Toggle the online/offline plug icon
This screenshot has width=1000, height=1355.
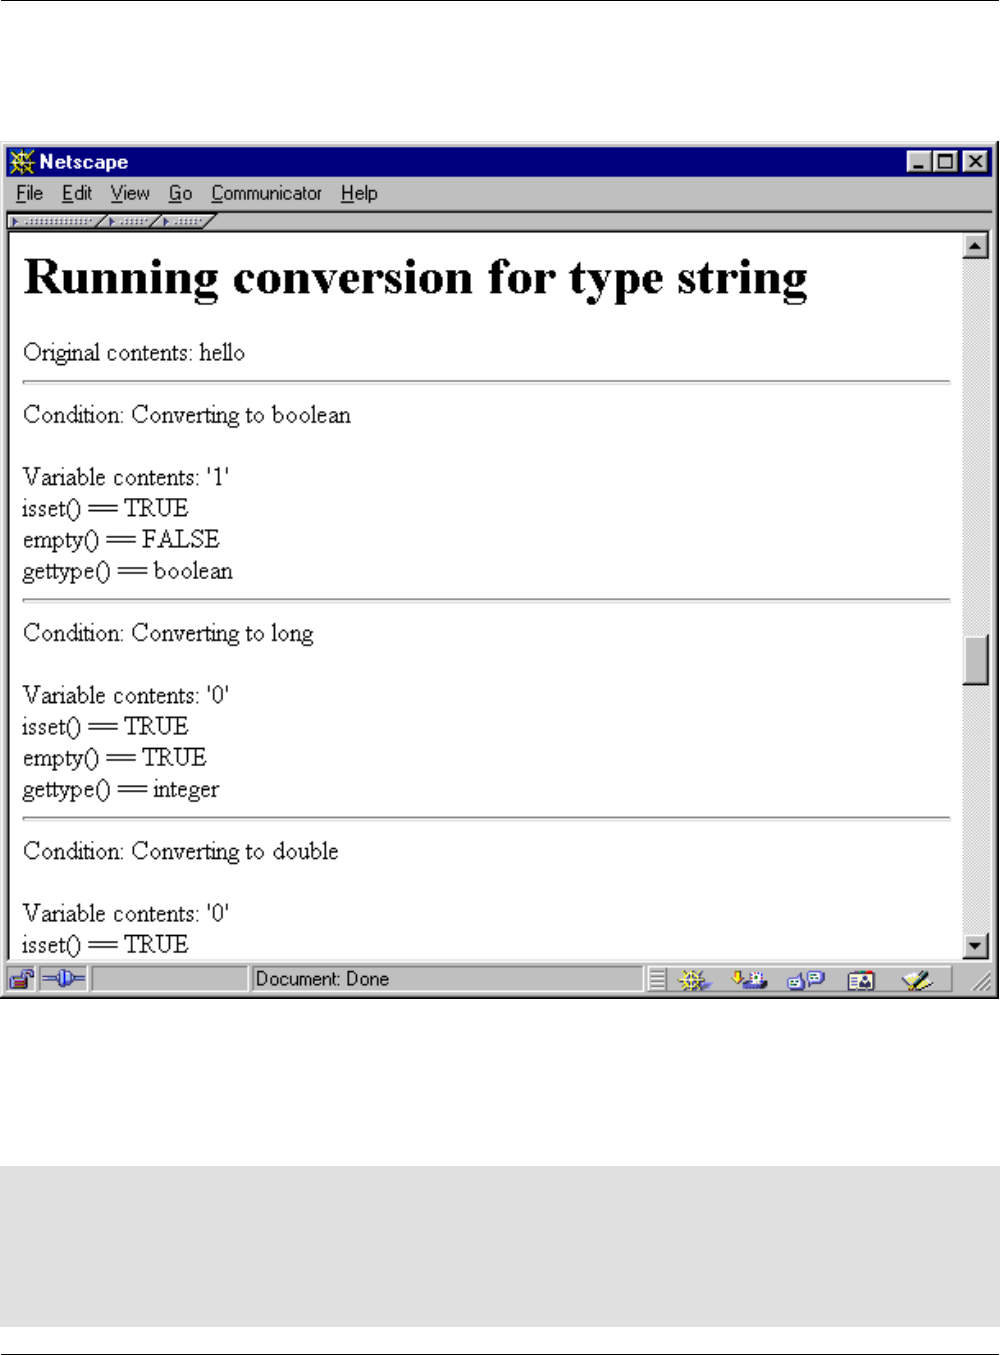pyautogui.click(x=64, y=979)
